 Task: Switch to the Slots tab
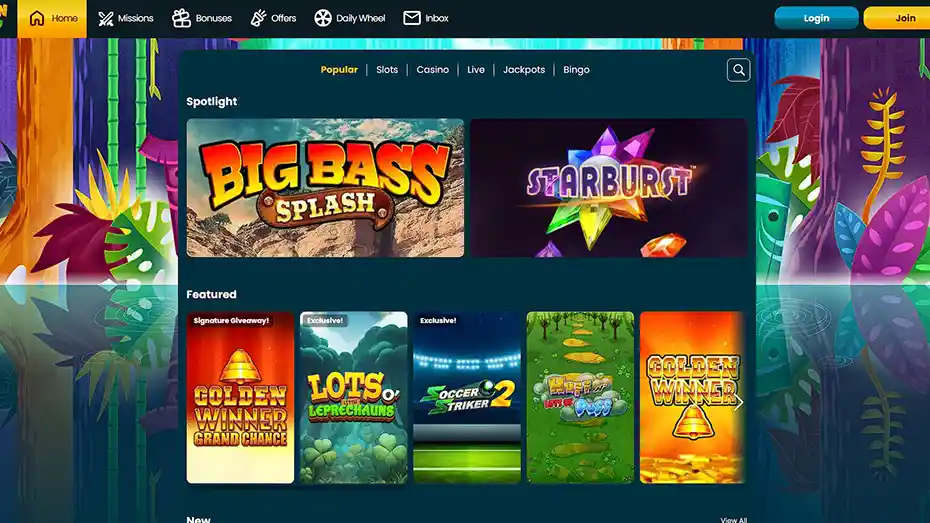coord(387,70)
